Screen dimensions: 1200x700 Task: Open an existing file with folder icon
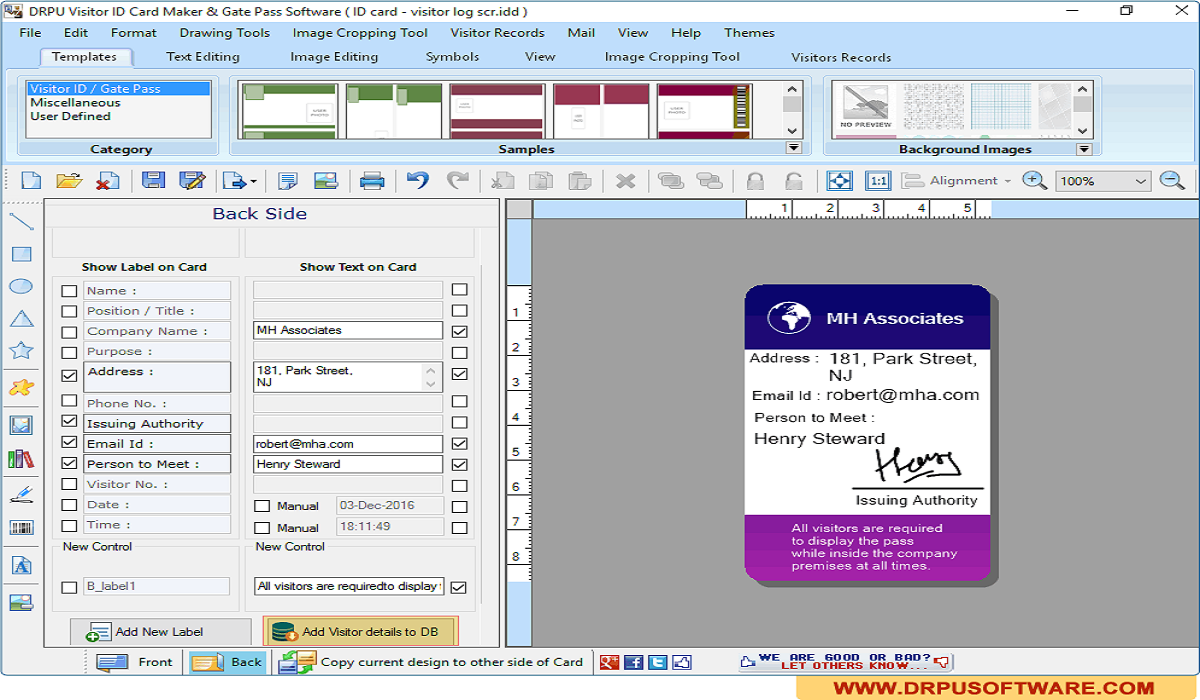coord(69,181)
